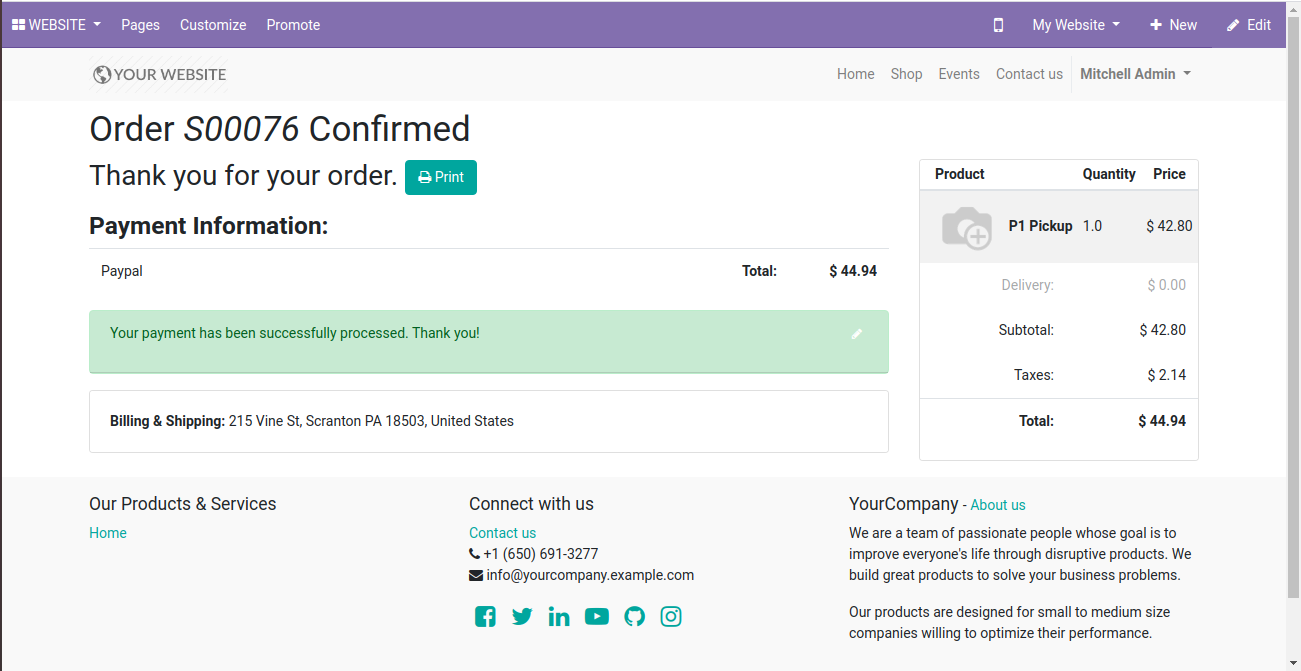Click the Edit page button
Image resolution: width=1301 pixels, height=671 pixels.
pos(1249,25)
